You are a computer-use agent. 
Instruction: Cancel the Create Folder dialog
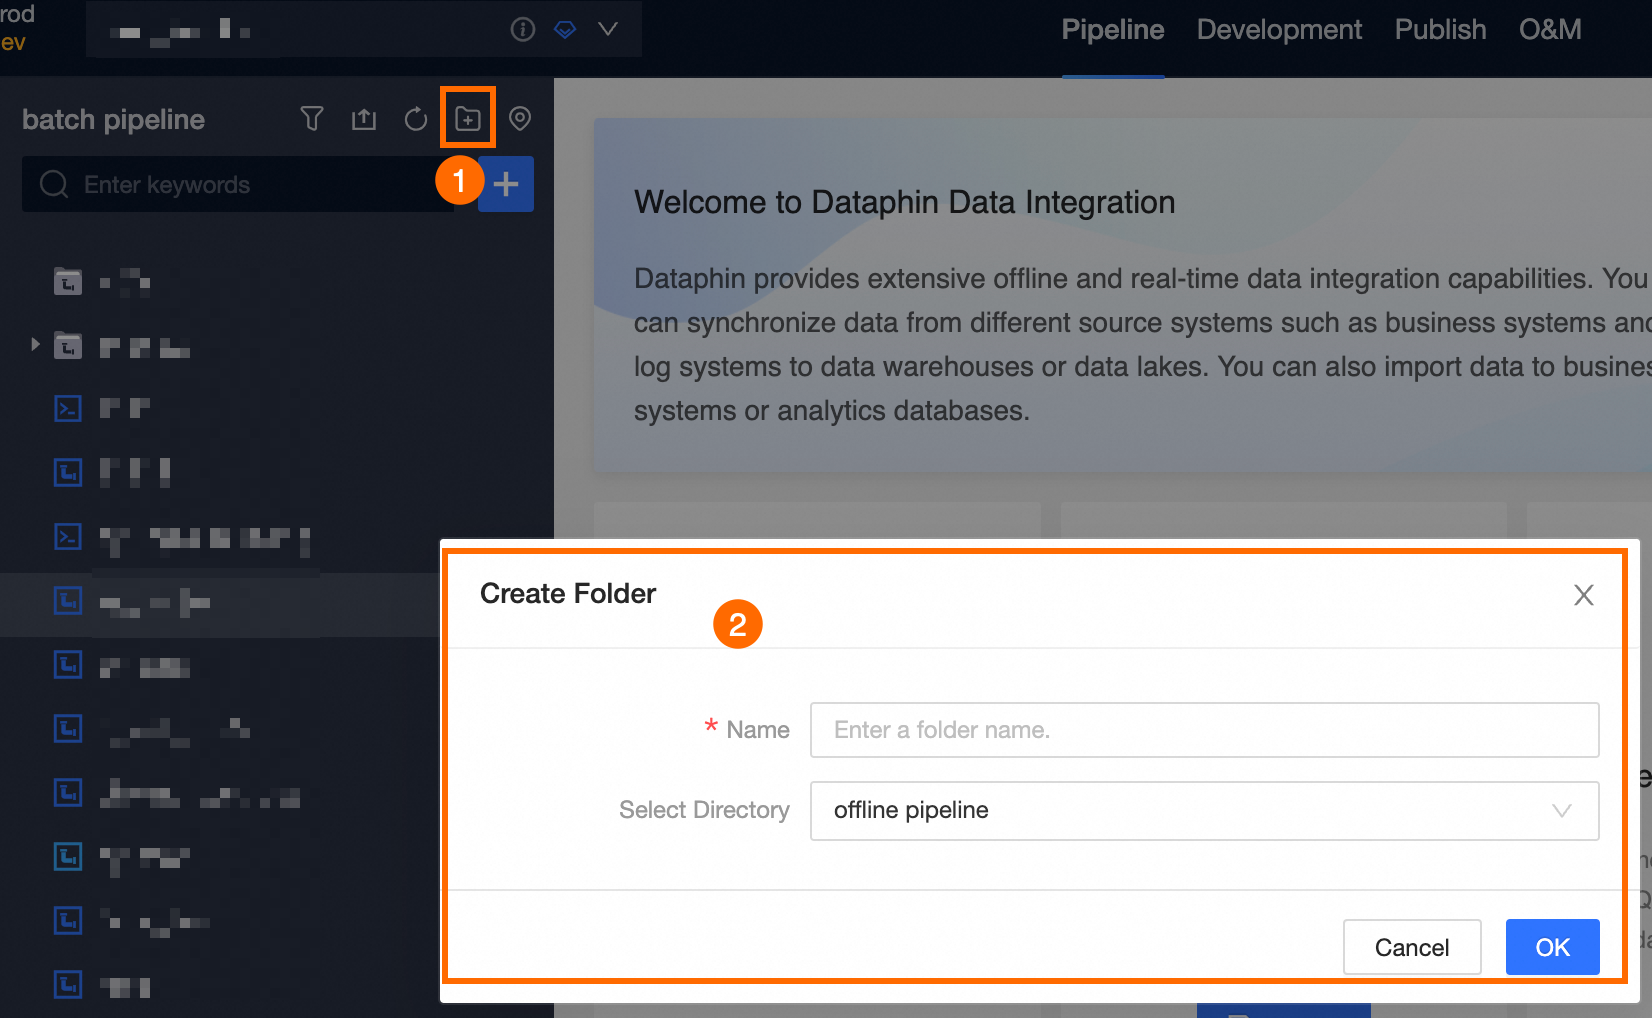(x=1412, y=947)
